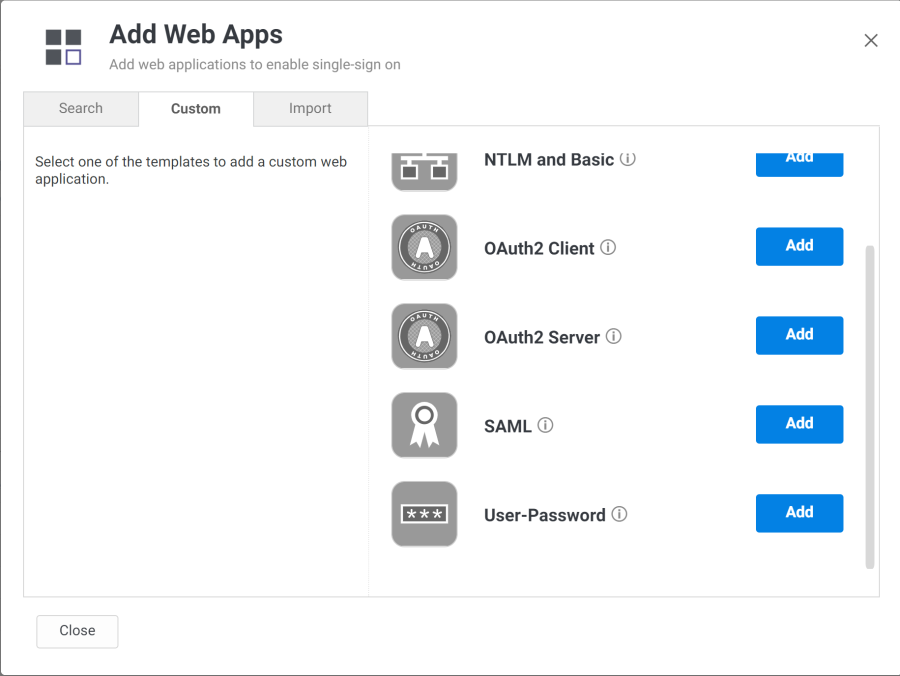Click the OAuth2 Server template icon

[424, 336]
